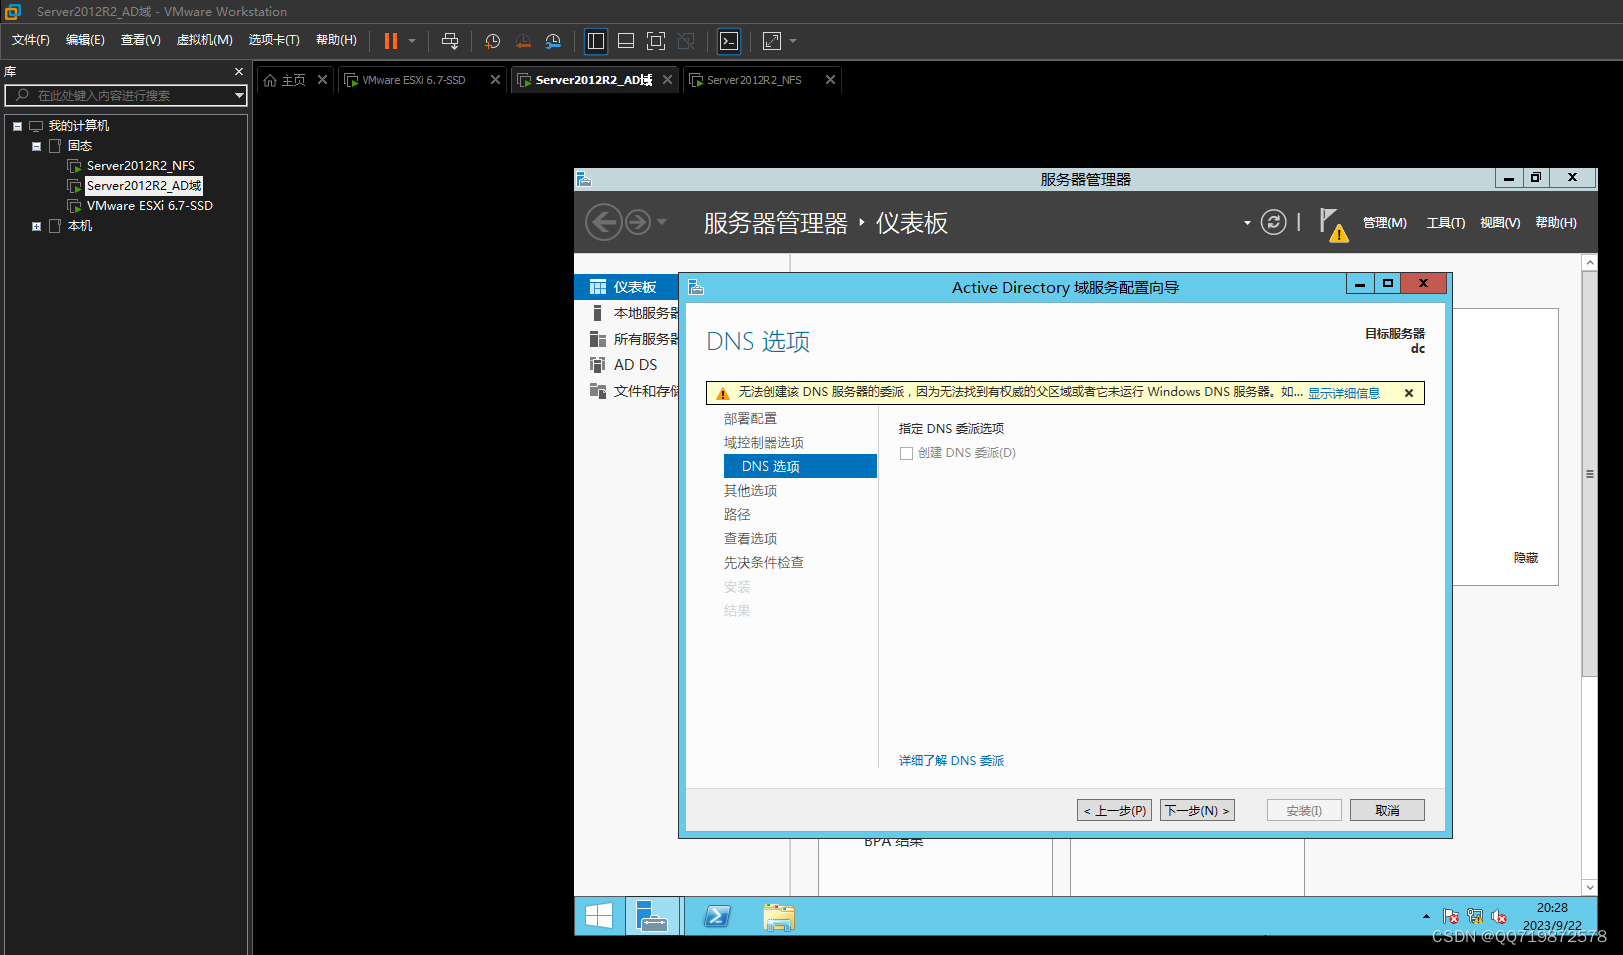Screen dimensions: 1623x955
Task: Click the 上一步(P) button
Action: coord(1114,810)
